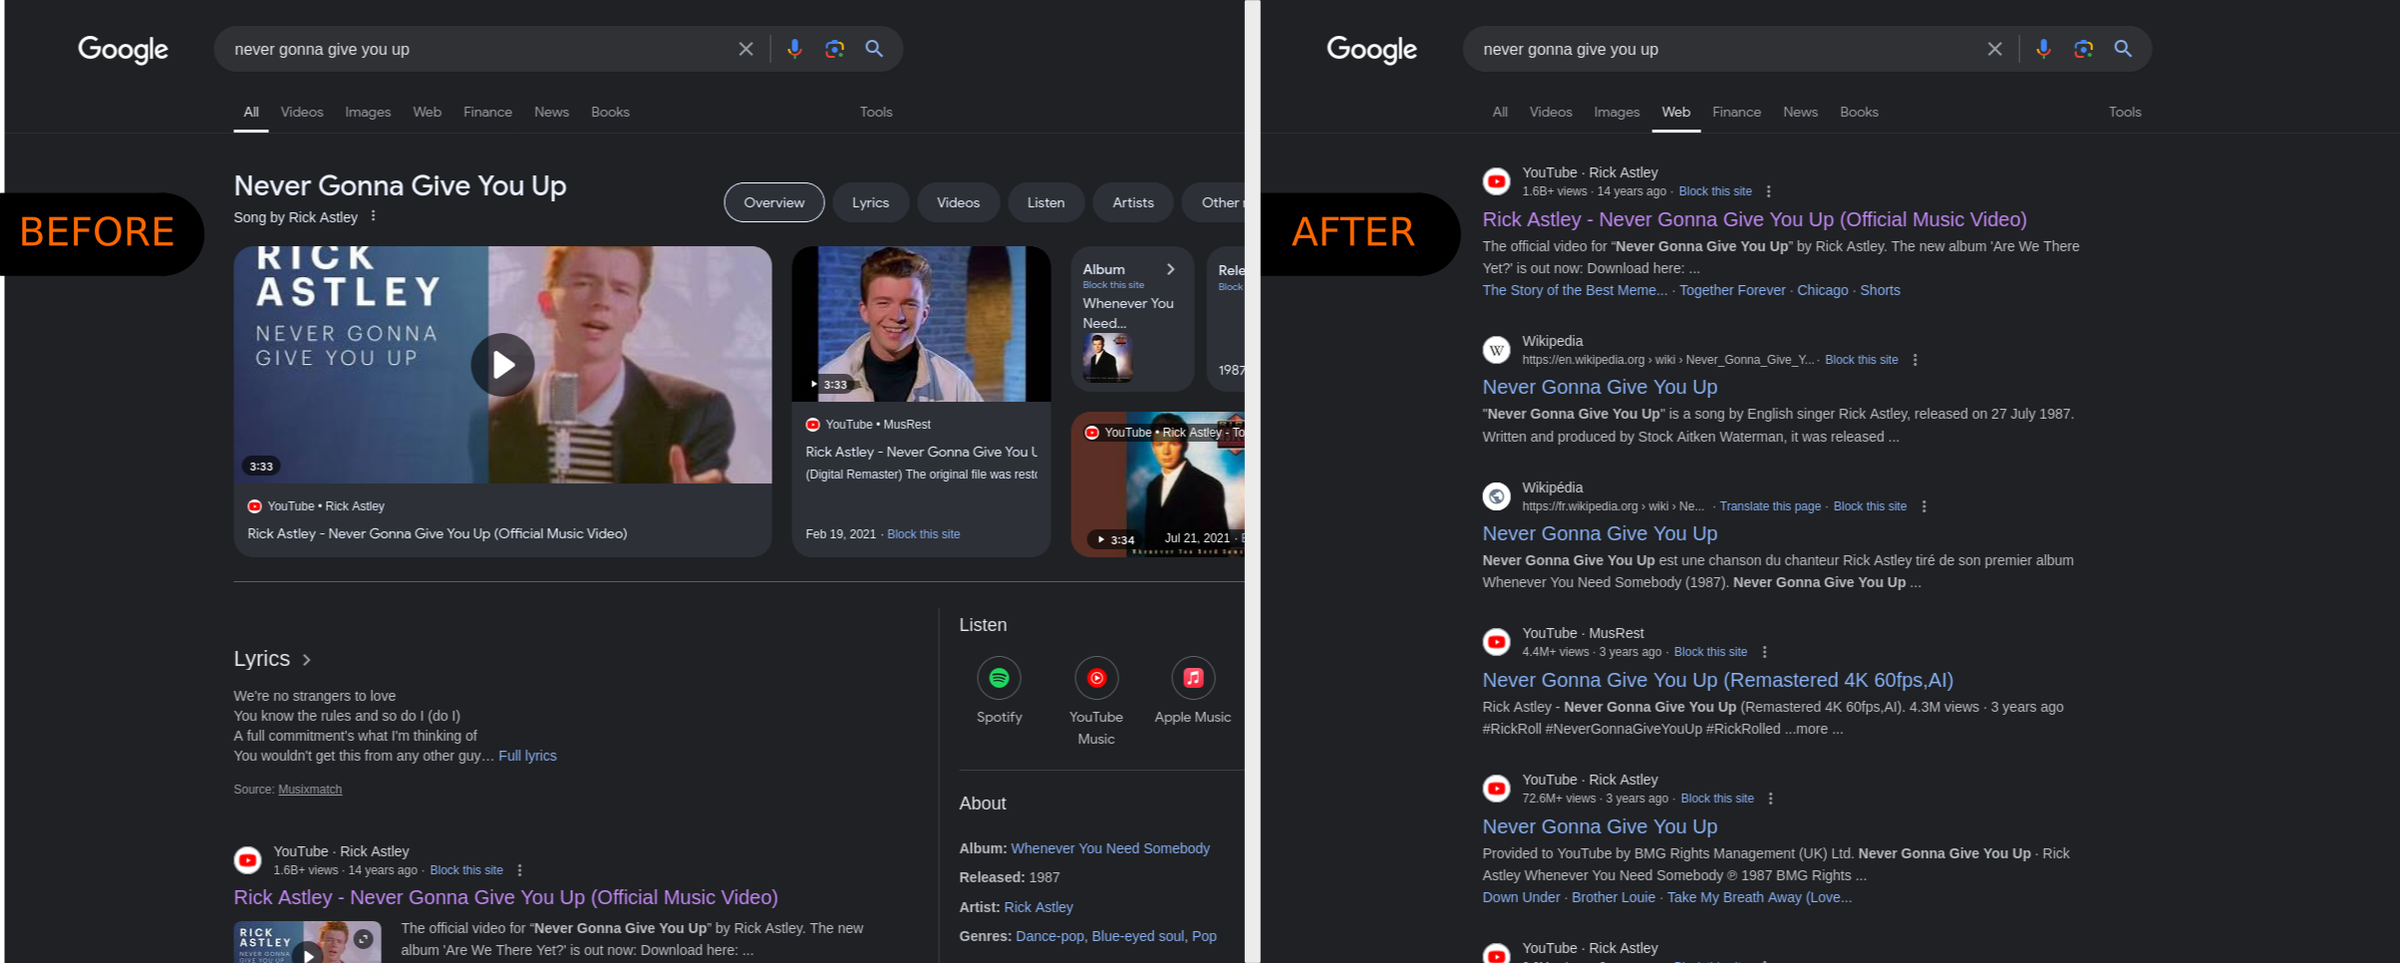This screenshot has width=2400, height=963.
Task: Open the News tab in the BEFORE panel
Action: (x=552, y=112)
